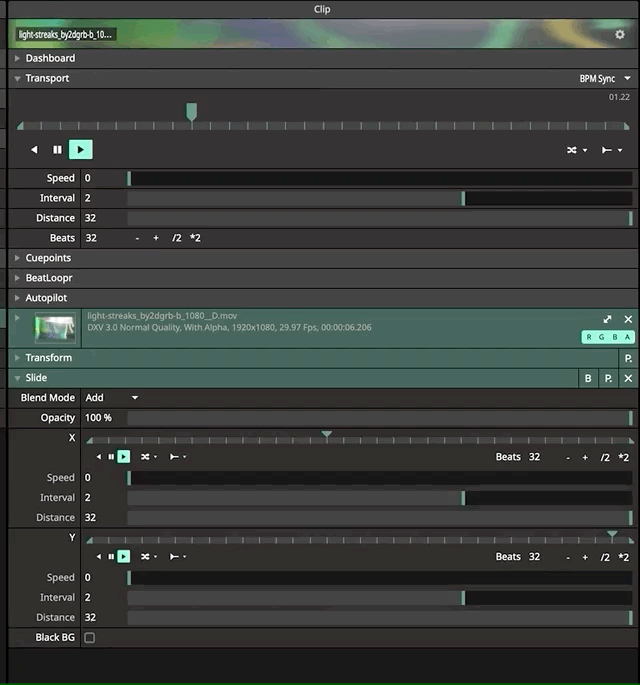Toggle the Slide effect bypass B button

588,378
